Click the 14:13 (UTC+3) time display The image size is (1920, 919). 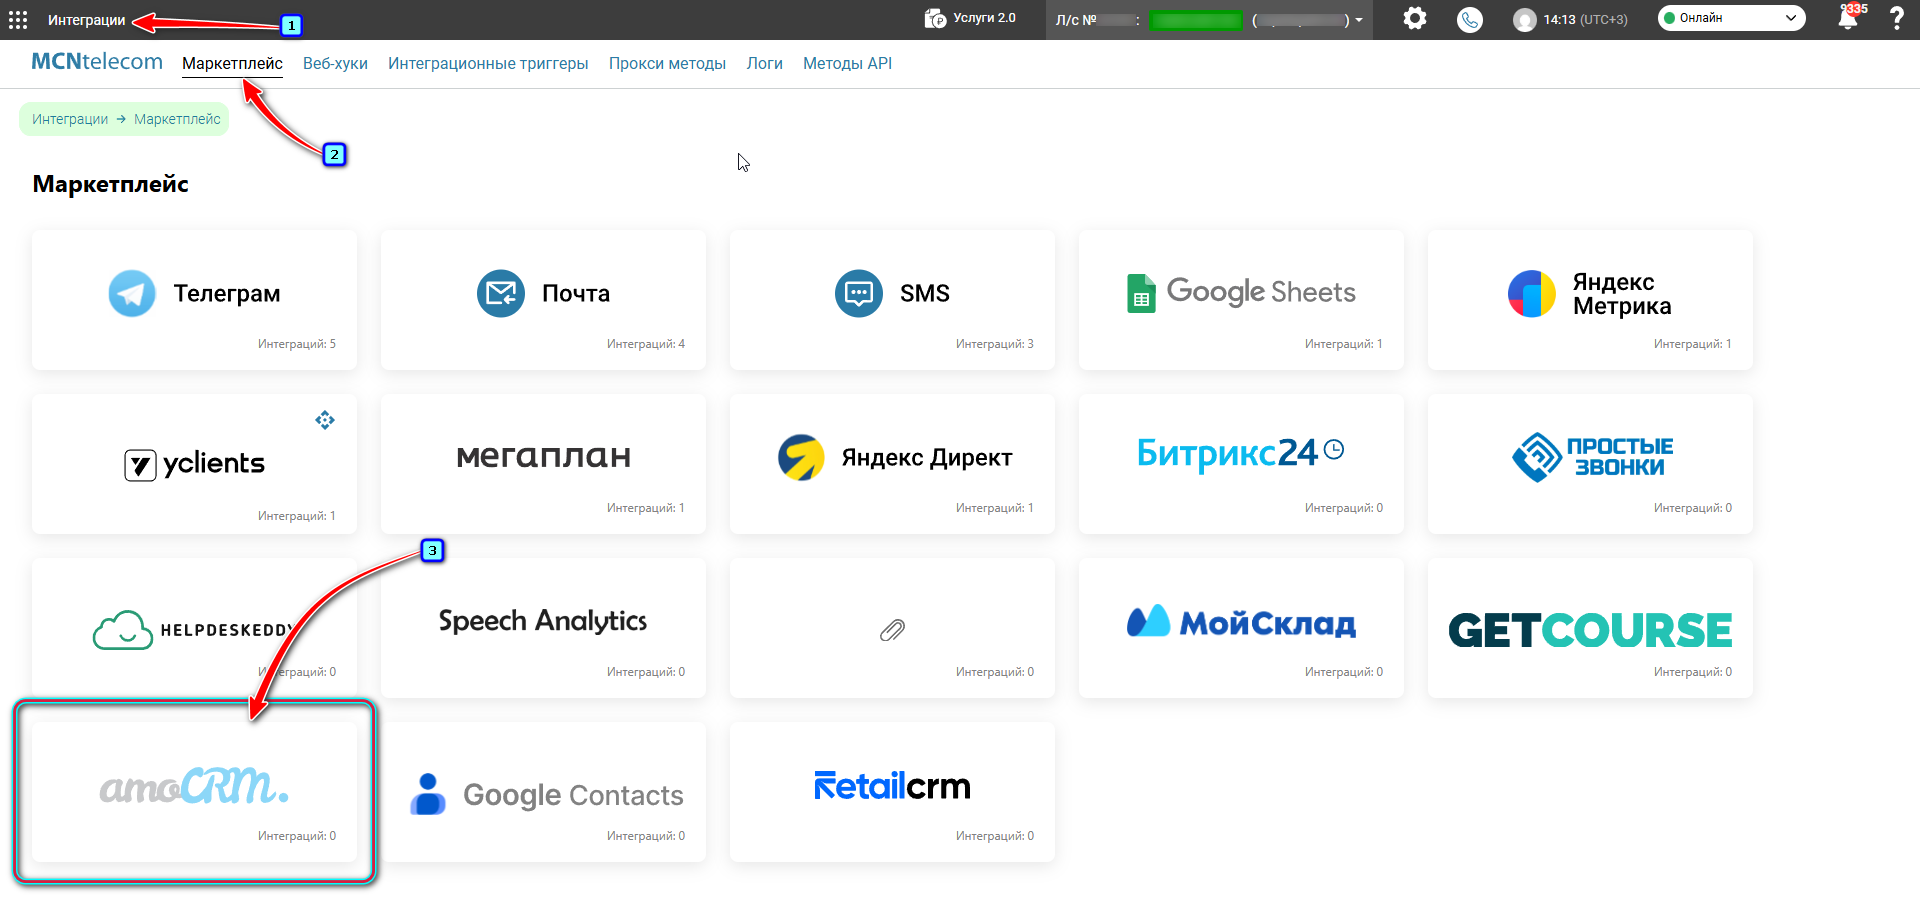click(1585, 20)
